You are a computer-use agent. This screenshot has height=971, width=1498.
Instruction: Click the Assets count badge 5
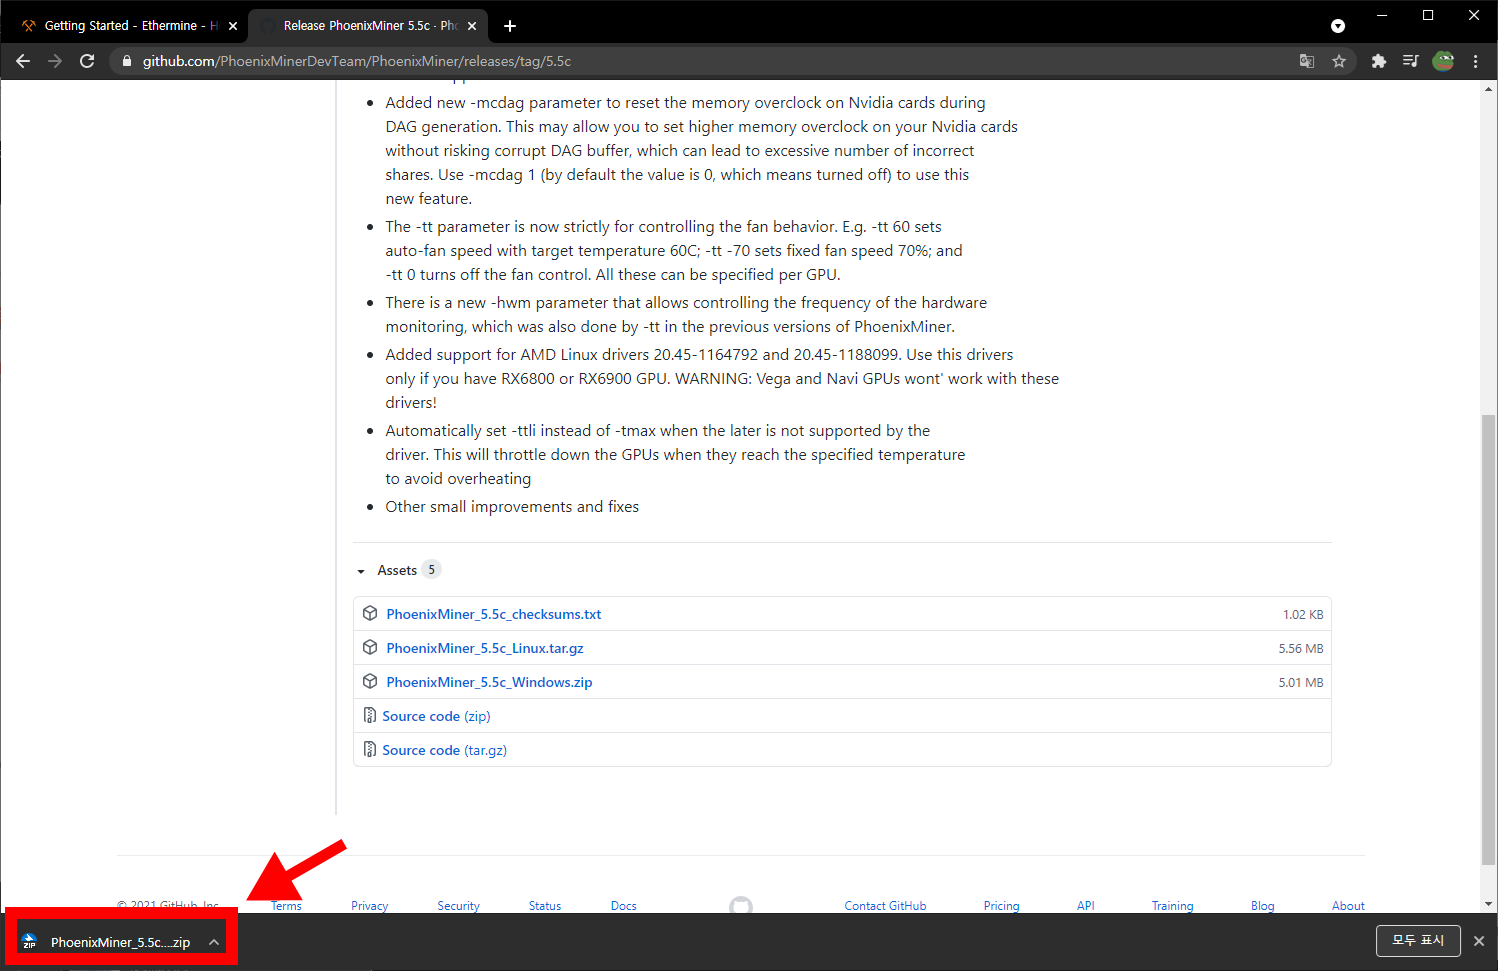[431, 570]
